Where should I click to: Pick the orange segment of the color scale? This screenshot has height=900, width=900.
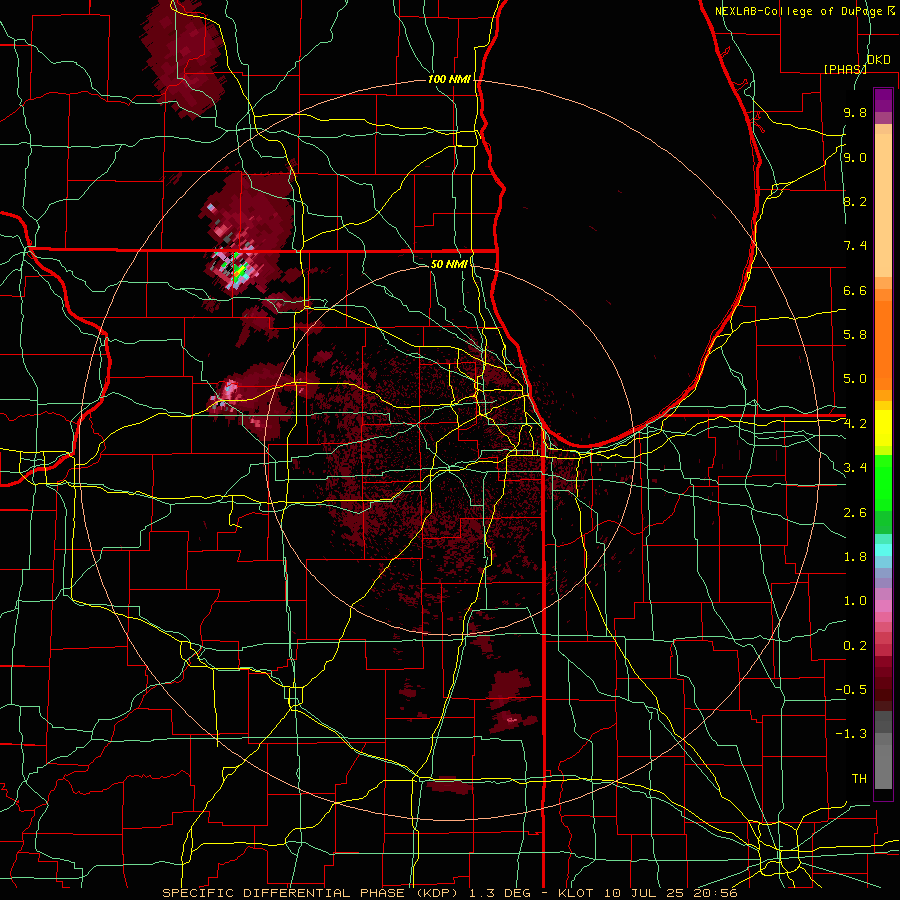point(883,346)
